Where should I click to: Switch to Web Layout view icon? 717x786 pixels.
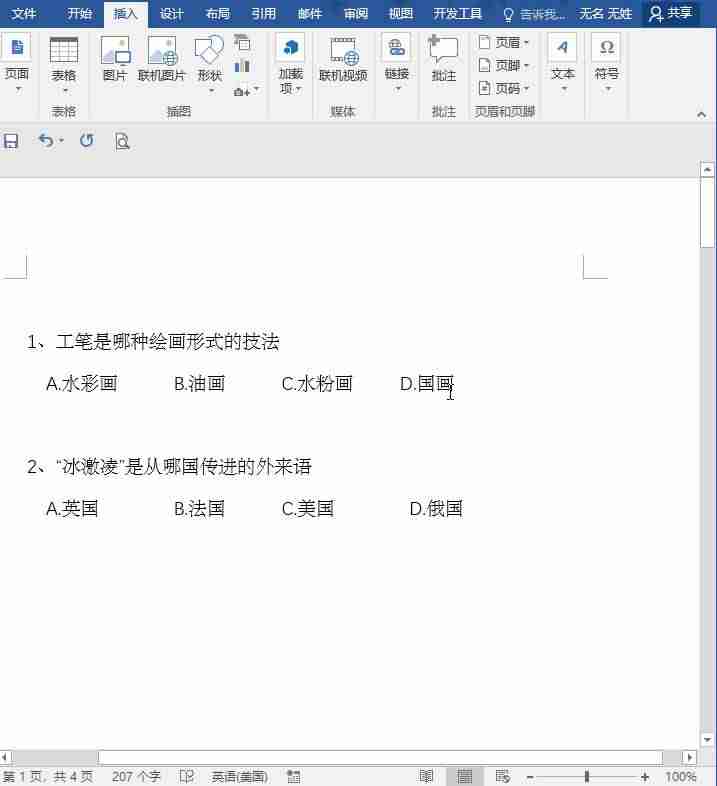point(503,776)
